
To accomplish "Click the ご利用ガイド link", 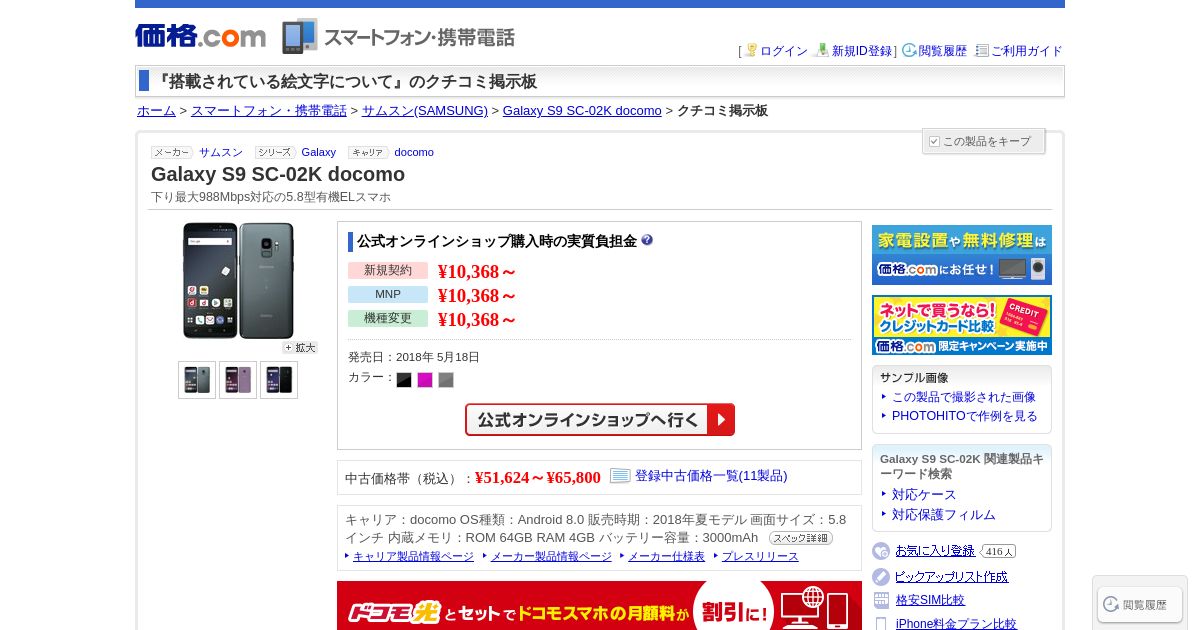I will tap(1027, 51).
